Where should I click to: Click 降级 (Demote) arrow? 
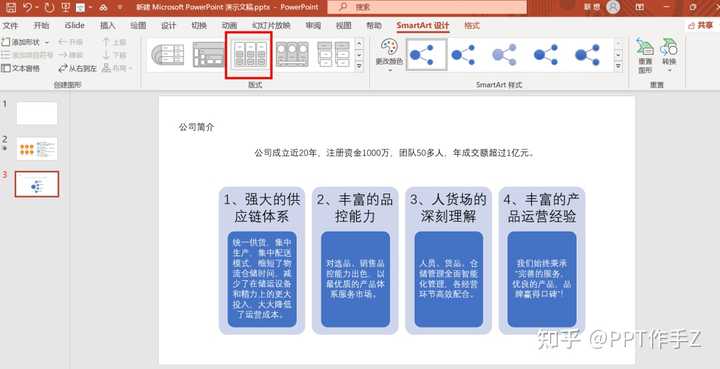[x=70, y=55]
